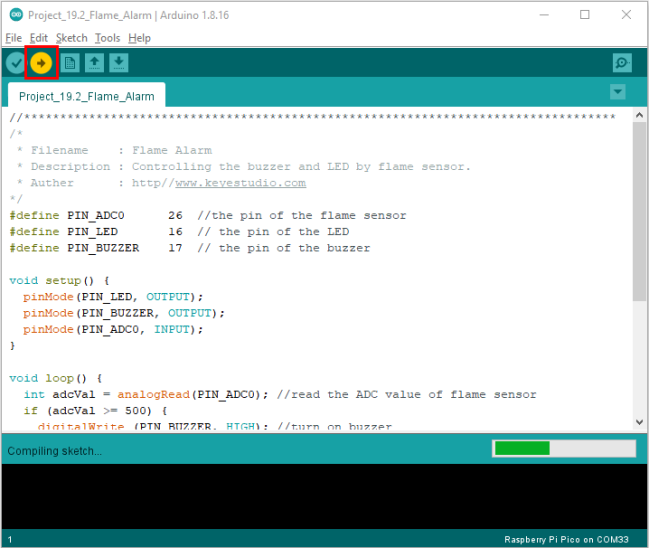The image size is (650, 548).
Task: Click the 'Description : Controlling the buzzer' comment
Action: [244, 167]
